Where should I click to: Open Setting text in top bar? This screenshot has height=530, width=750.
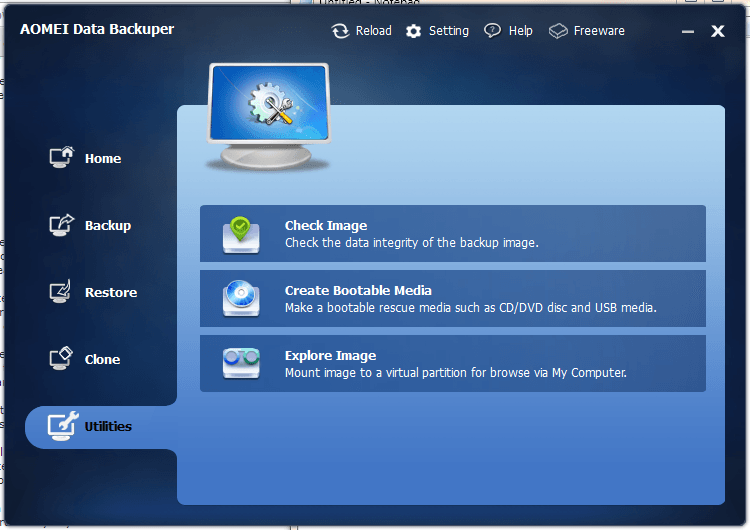click(x=449, y=31)
